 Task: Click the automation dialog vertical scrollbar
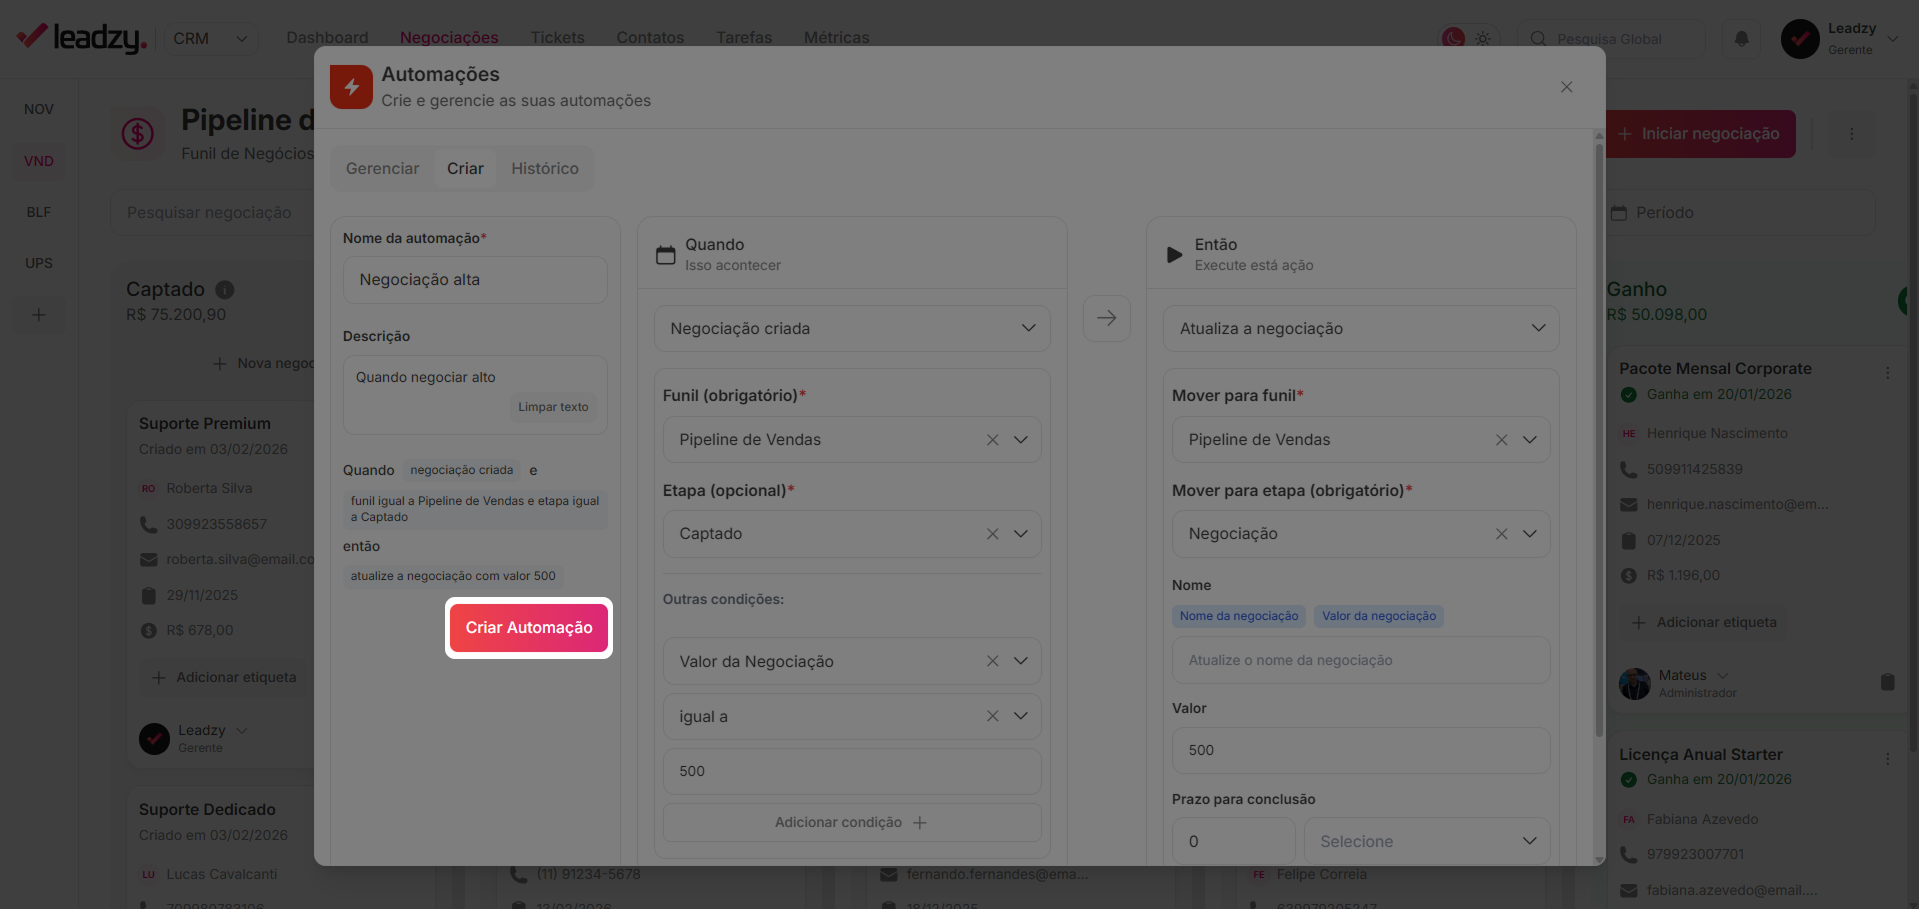pyautogui.click(x=1598, y=440)
